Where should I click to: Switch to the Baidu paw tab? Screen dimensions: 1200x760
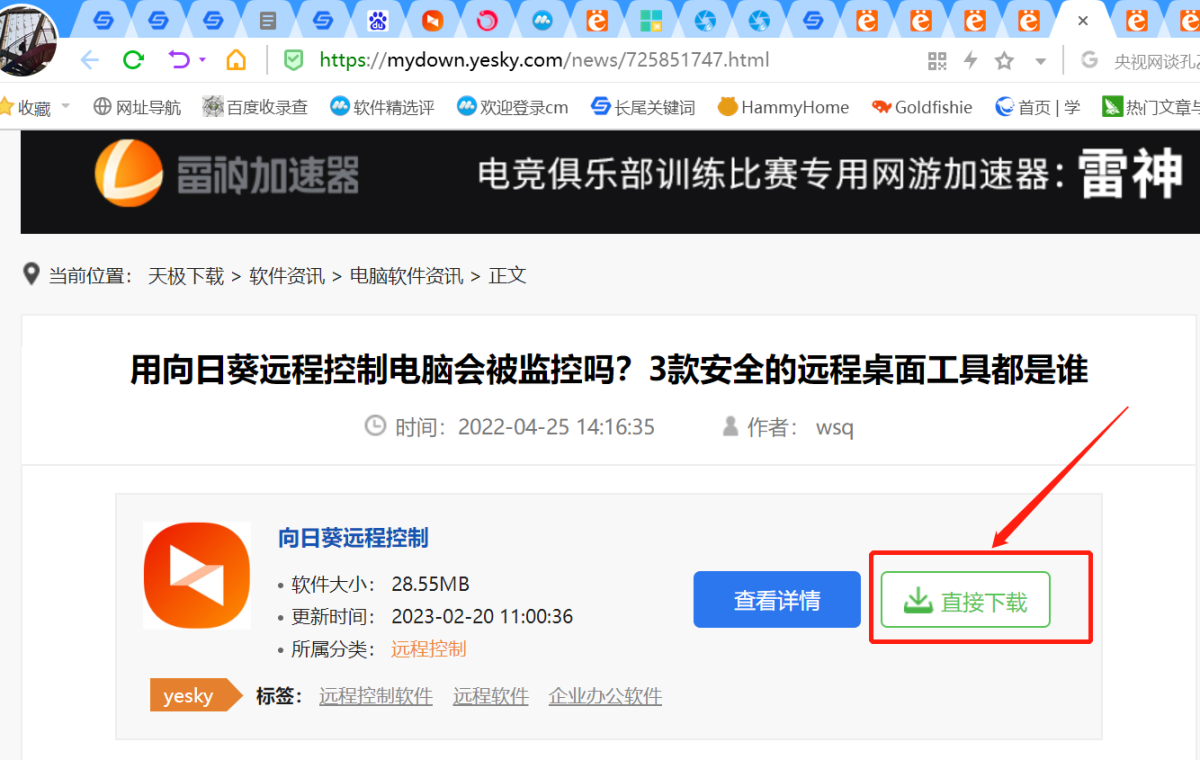[x=377, y=20]
